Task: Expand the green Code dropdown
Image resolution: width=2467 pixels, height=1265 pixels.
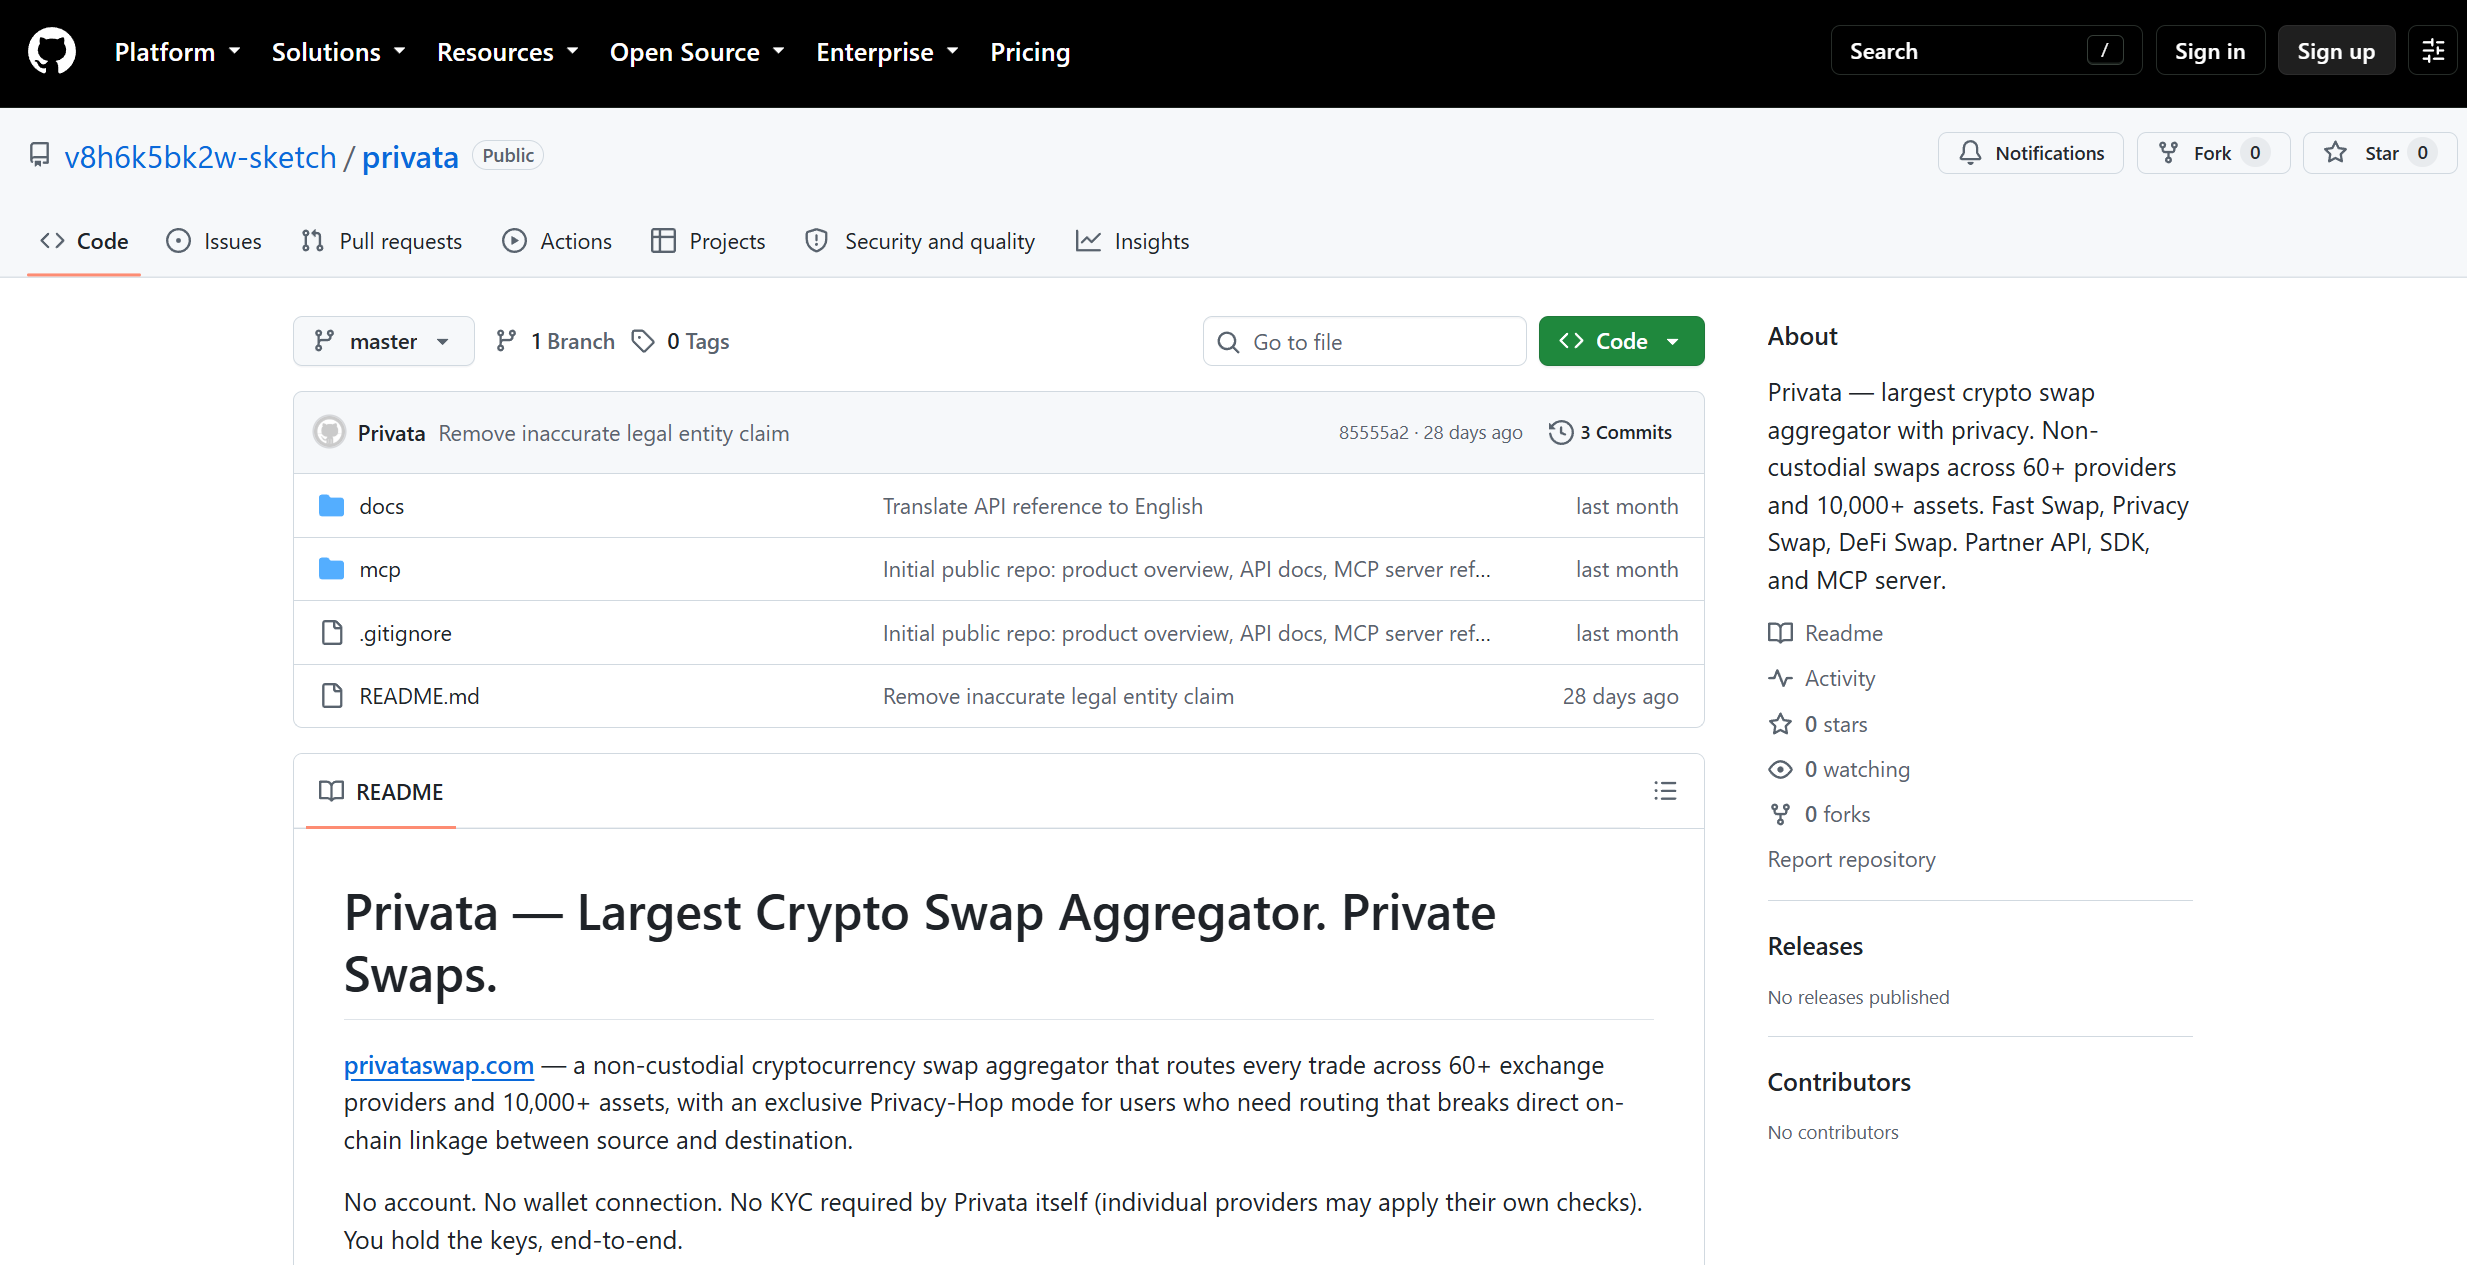Action: tap(1621, 341)
